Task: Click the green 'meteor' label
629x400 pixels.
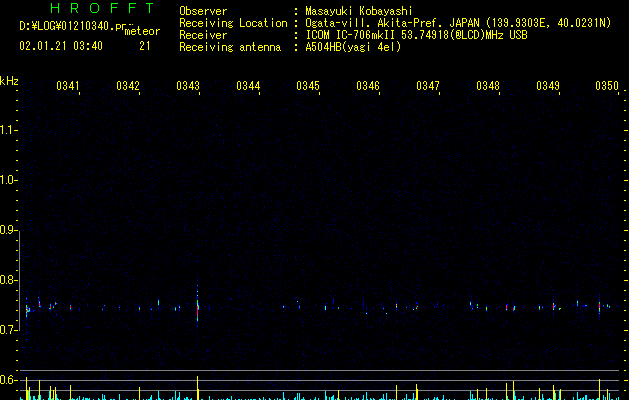Action: tap(142, 31)
